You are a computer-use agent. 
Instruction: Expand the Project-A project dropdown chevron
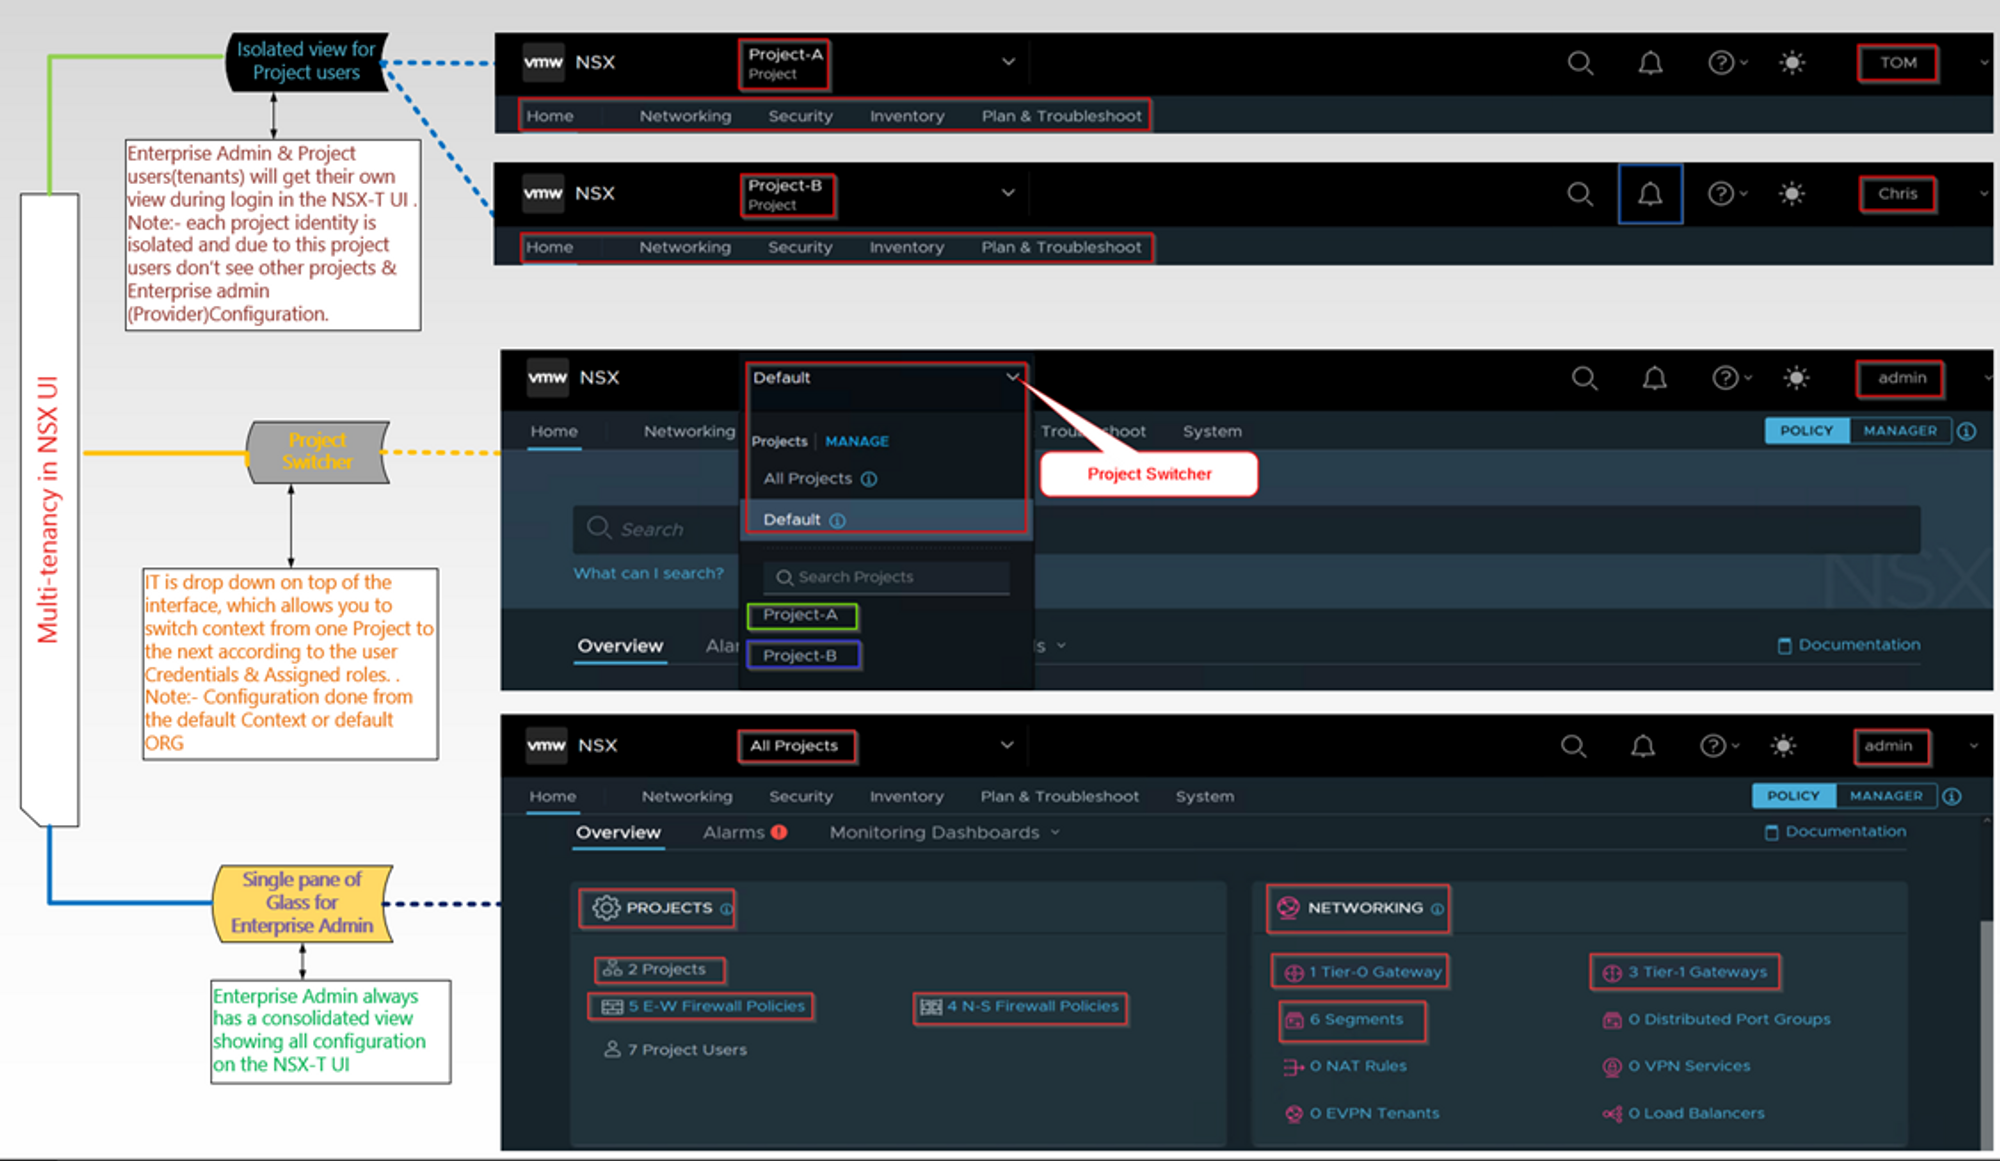pyautogui.click(x=1008, y=62)
